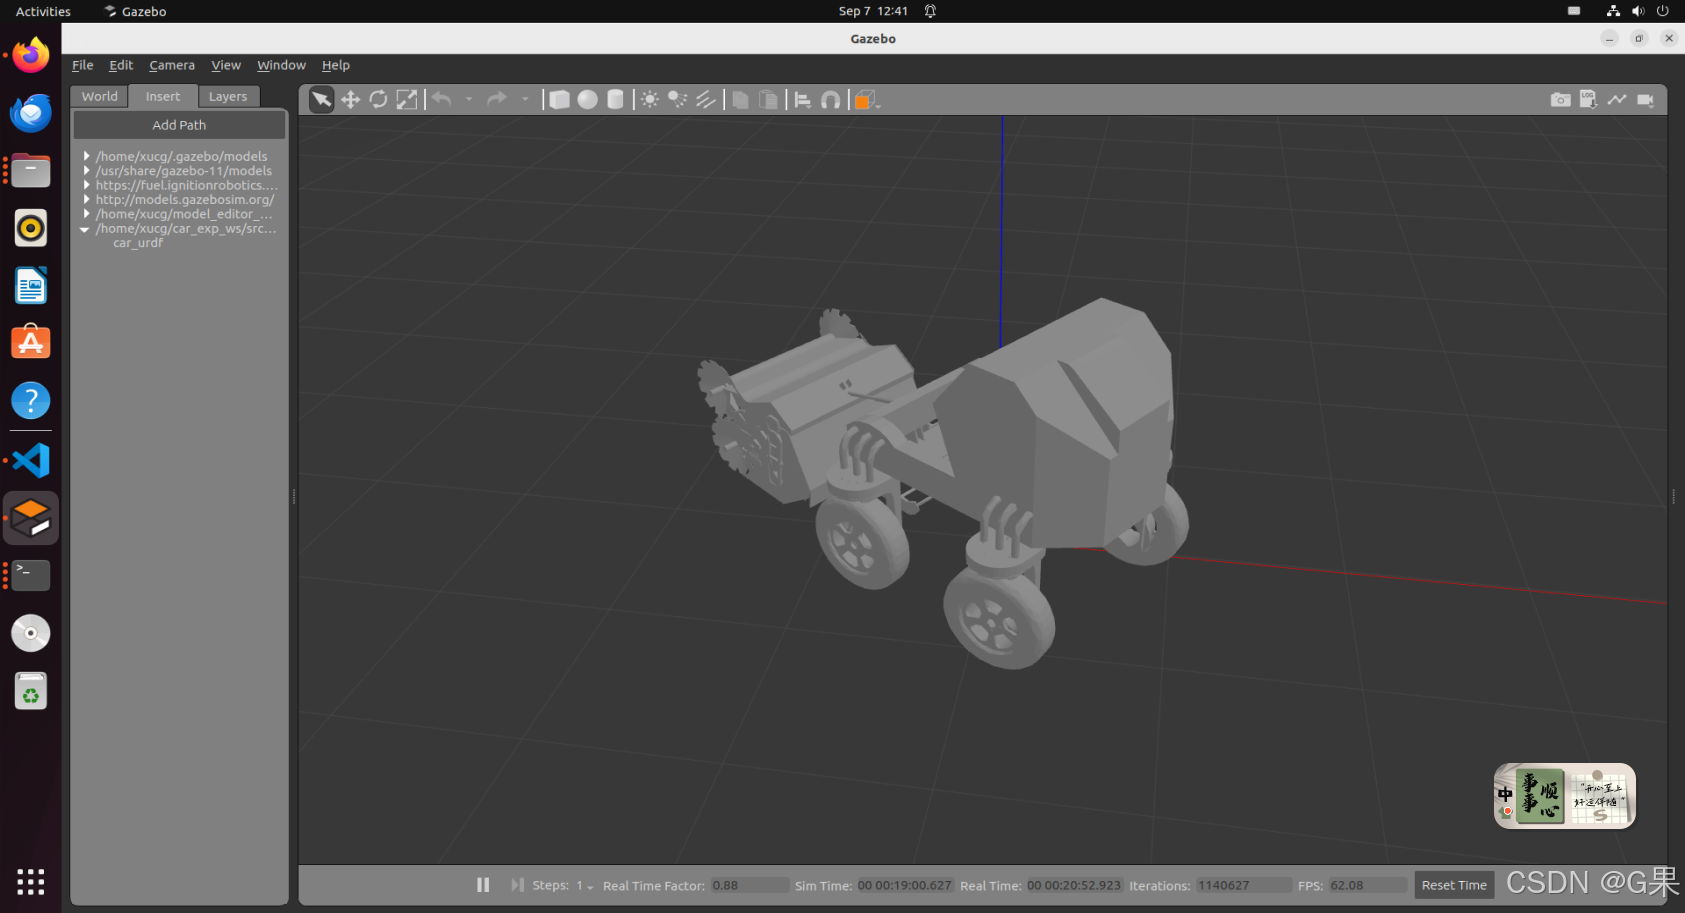The width and height of the screenshot is (1685, 913).
Task: Expand fuel.ignitionrobotics path entry
Action: 87,185
